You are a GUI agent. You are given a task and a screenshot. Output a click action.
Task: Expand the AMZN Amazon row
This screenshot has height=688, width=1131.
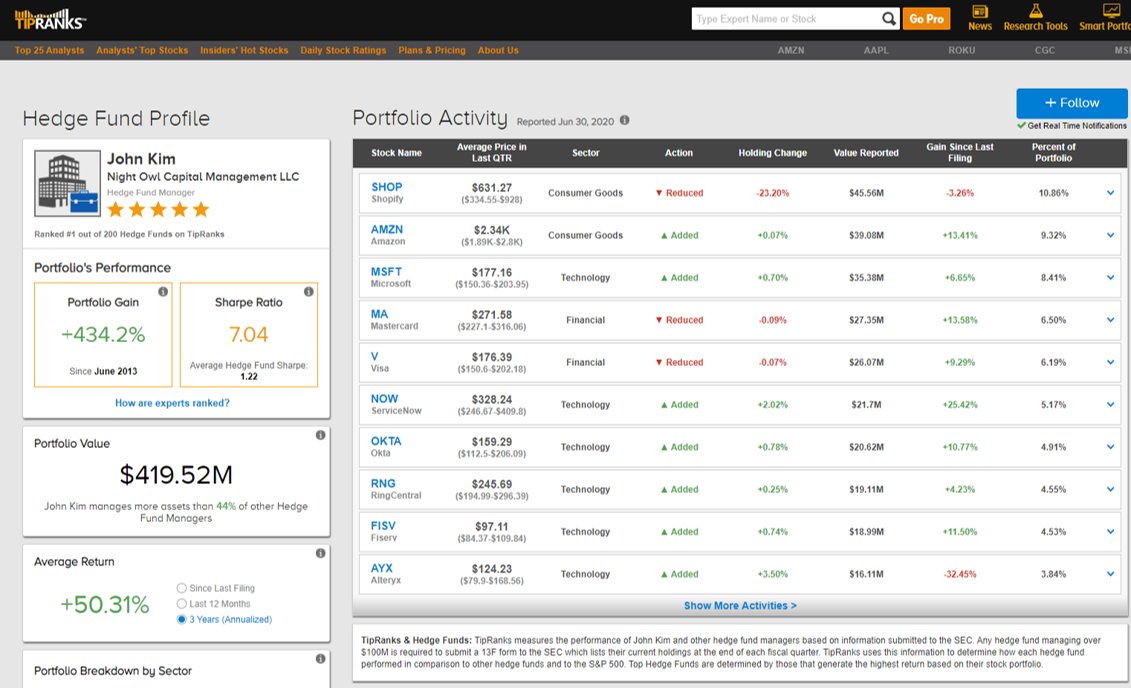click(1111, 235)
